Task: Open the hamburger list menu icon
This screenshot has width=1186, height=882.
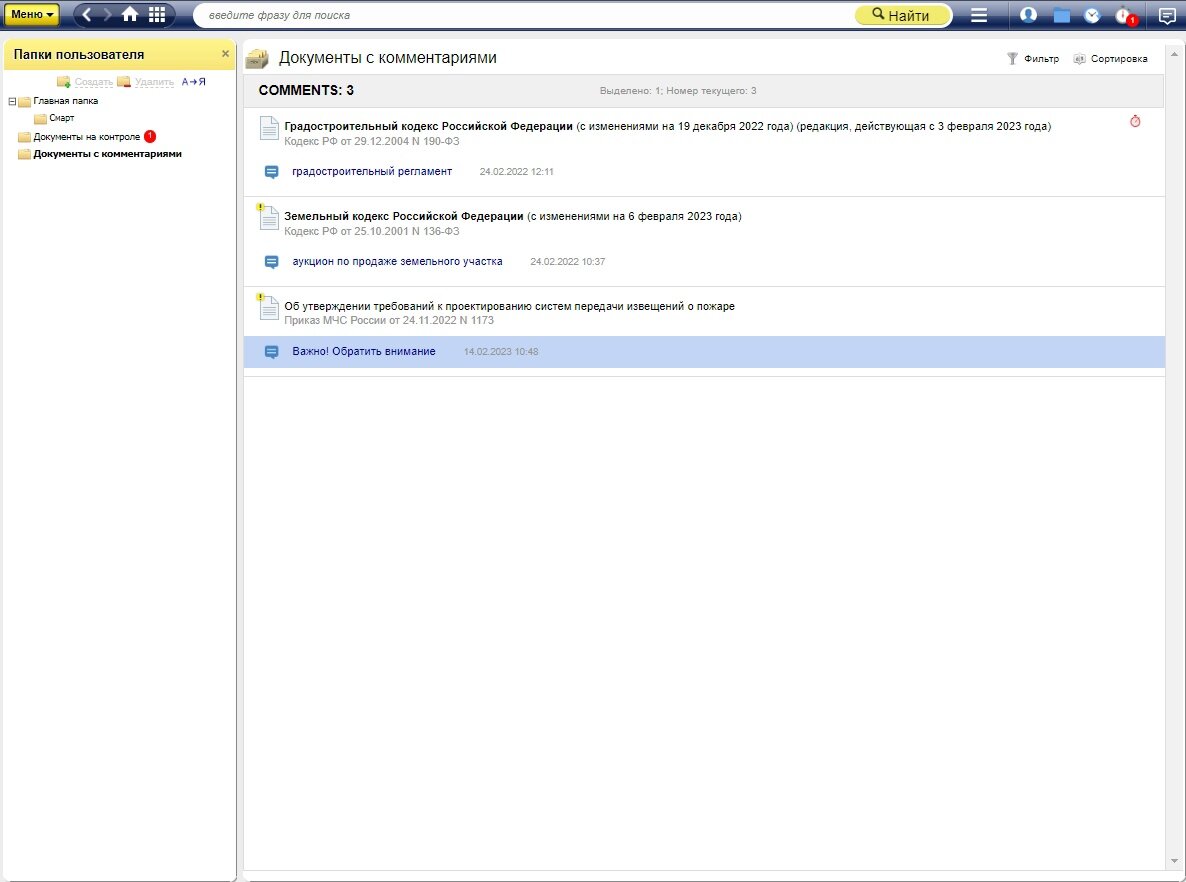Action: click(x=979, y=15)
